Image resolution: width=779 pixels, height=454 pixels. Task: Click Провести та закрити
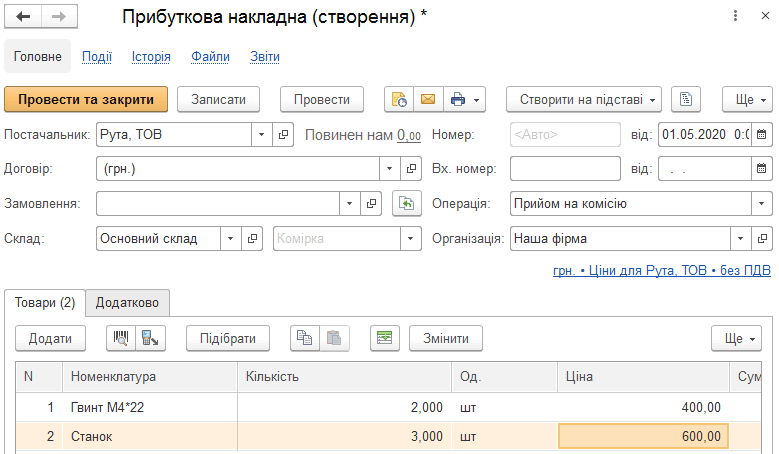click(x=86, y=99)
